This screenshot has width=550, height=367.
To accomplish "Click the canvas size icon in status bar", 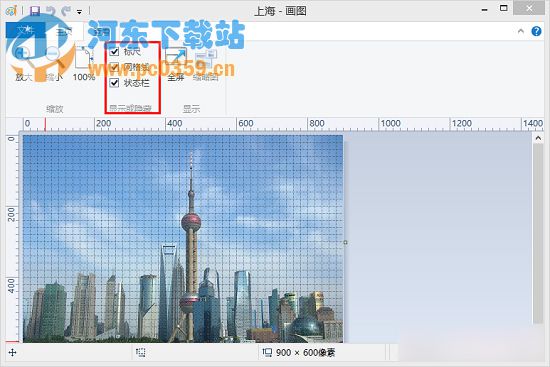I will click(267, 352).
